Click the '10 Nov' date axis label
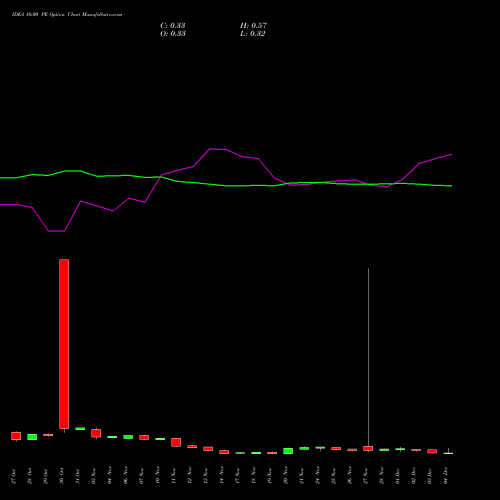500x500 pixels. [157, 475]
